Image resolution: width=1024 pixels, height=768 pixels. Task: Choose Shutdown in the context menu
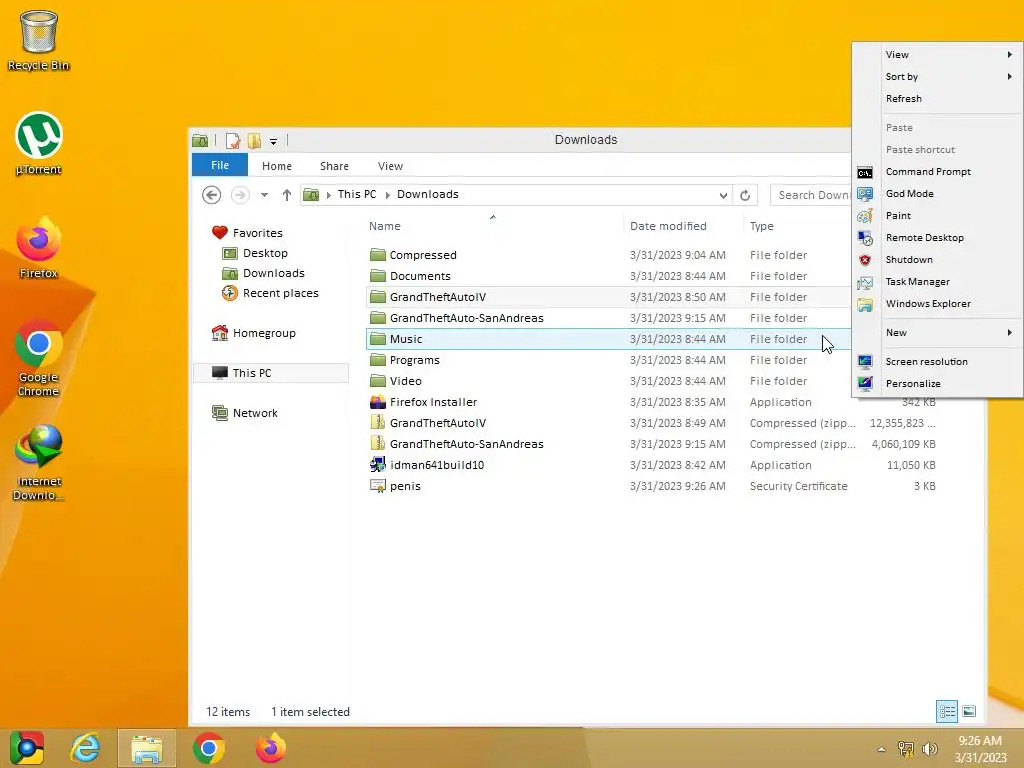click(937, 259)
